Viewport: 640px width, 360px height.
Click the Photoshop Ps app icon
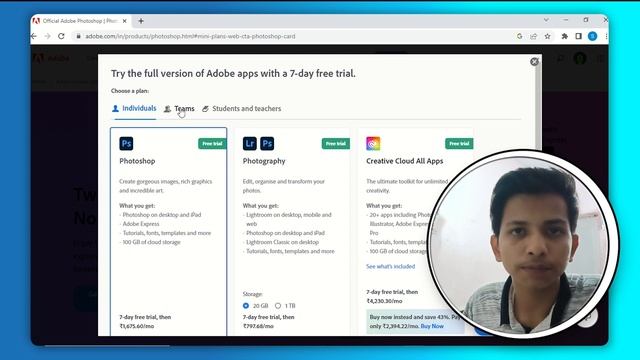click(x=126, y=144)
